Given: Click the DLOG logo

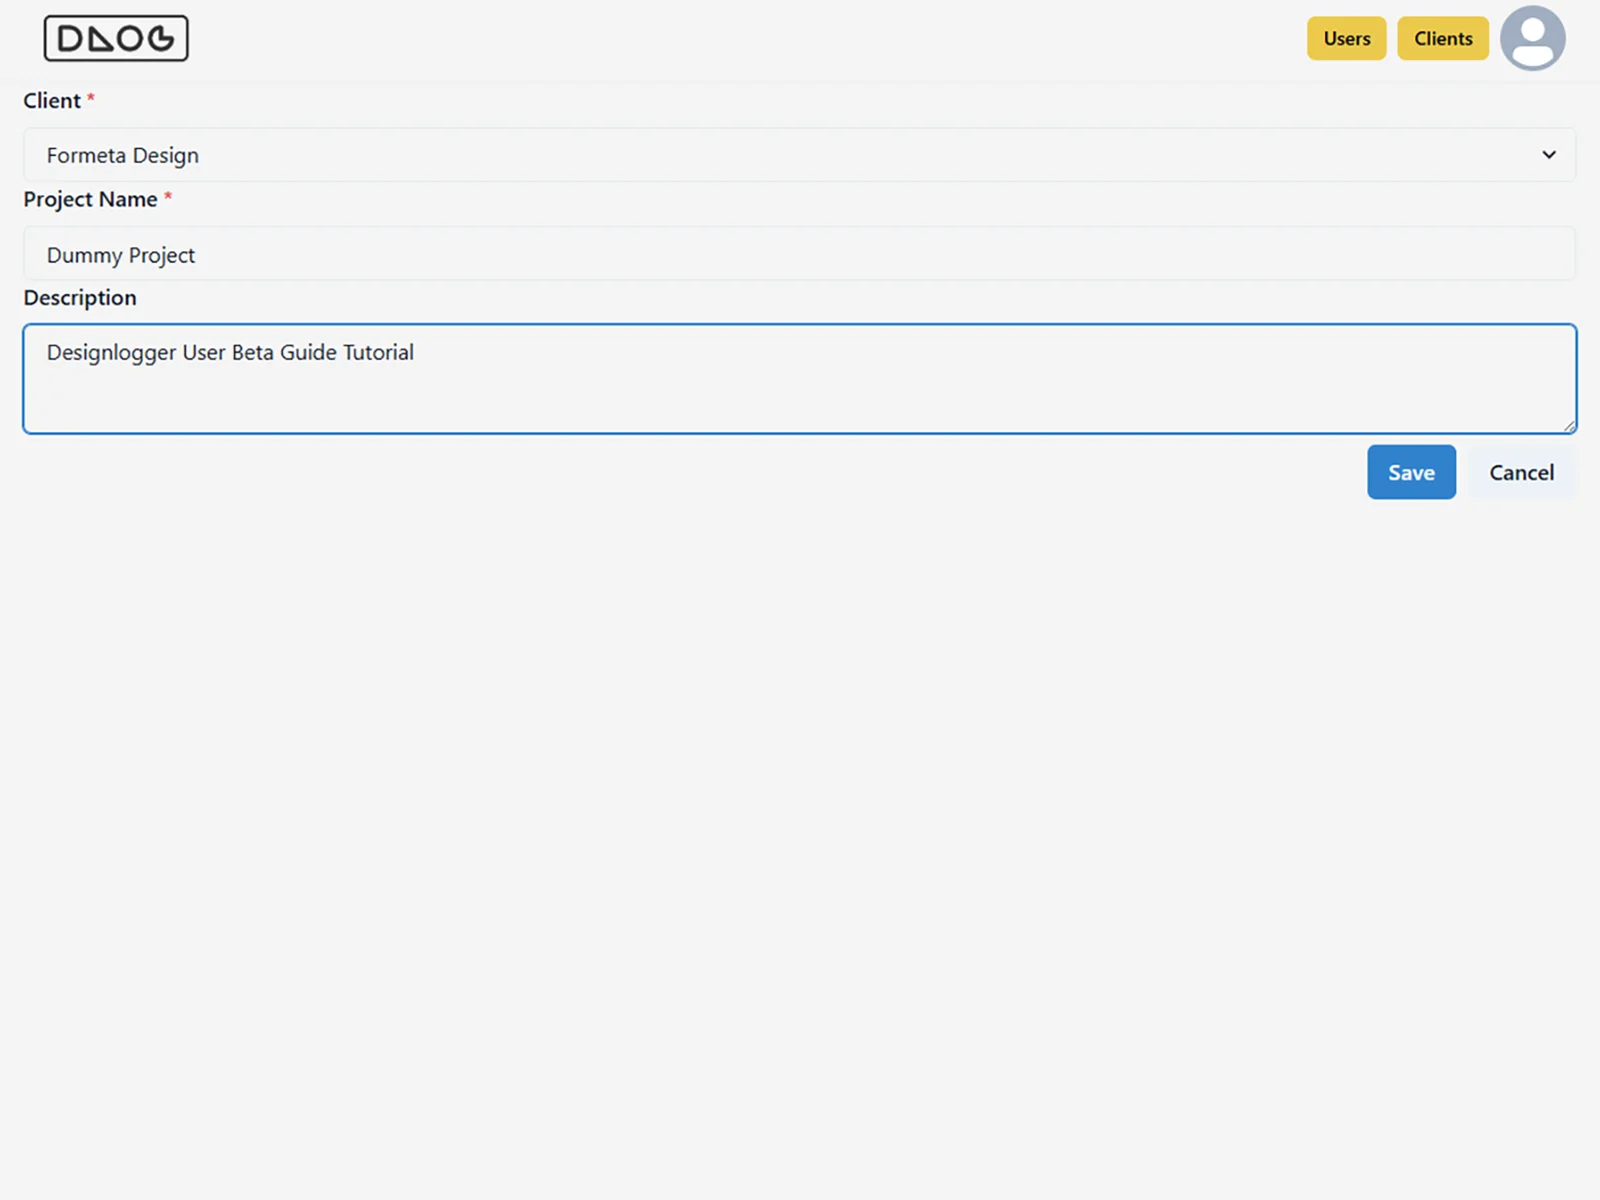Looking at the screenshot, I should pyautogui.click(x=116, y=39).
